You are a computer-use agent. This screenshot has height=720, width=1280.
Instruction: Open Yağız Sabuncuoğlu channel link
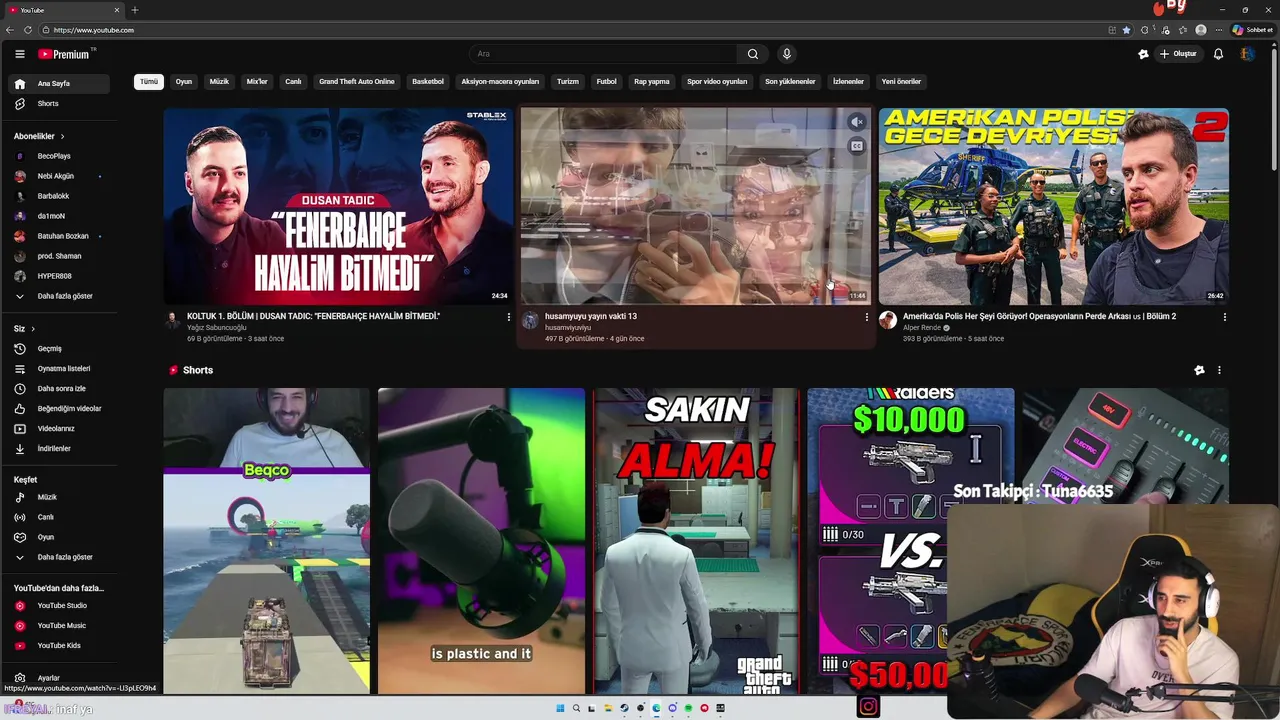pos(216,328)
